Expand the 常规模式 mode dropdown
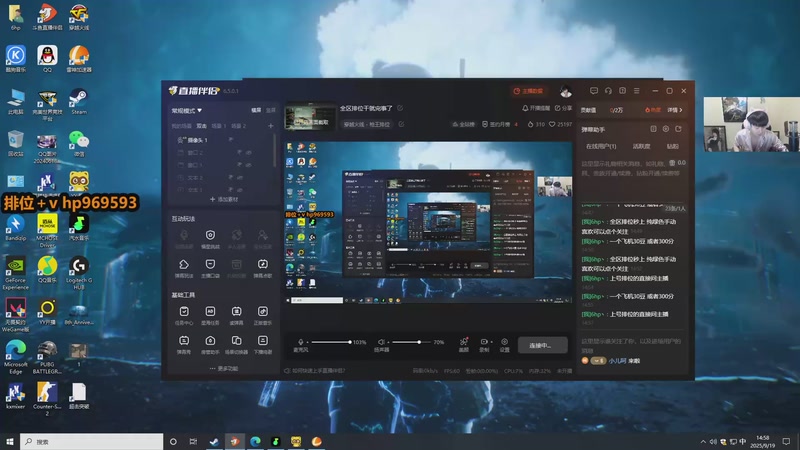This screenshot has height=450, width=800. [186, 110]
